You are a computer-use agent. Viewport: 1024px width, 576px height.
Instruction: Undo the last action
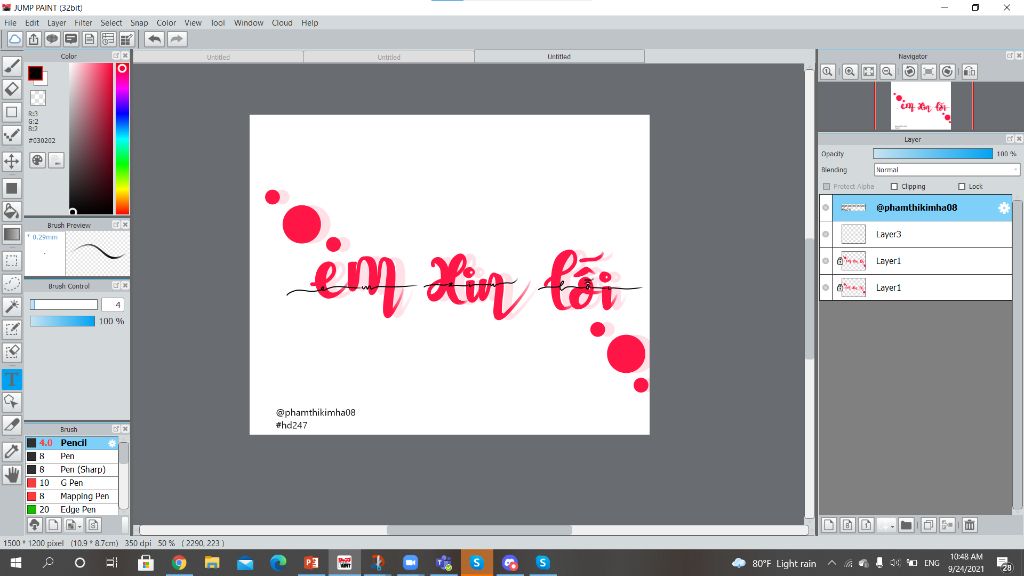pyautogui.click(x=154, y=39)
